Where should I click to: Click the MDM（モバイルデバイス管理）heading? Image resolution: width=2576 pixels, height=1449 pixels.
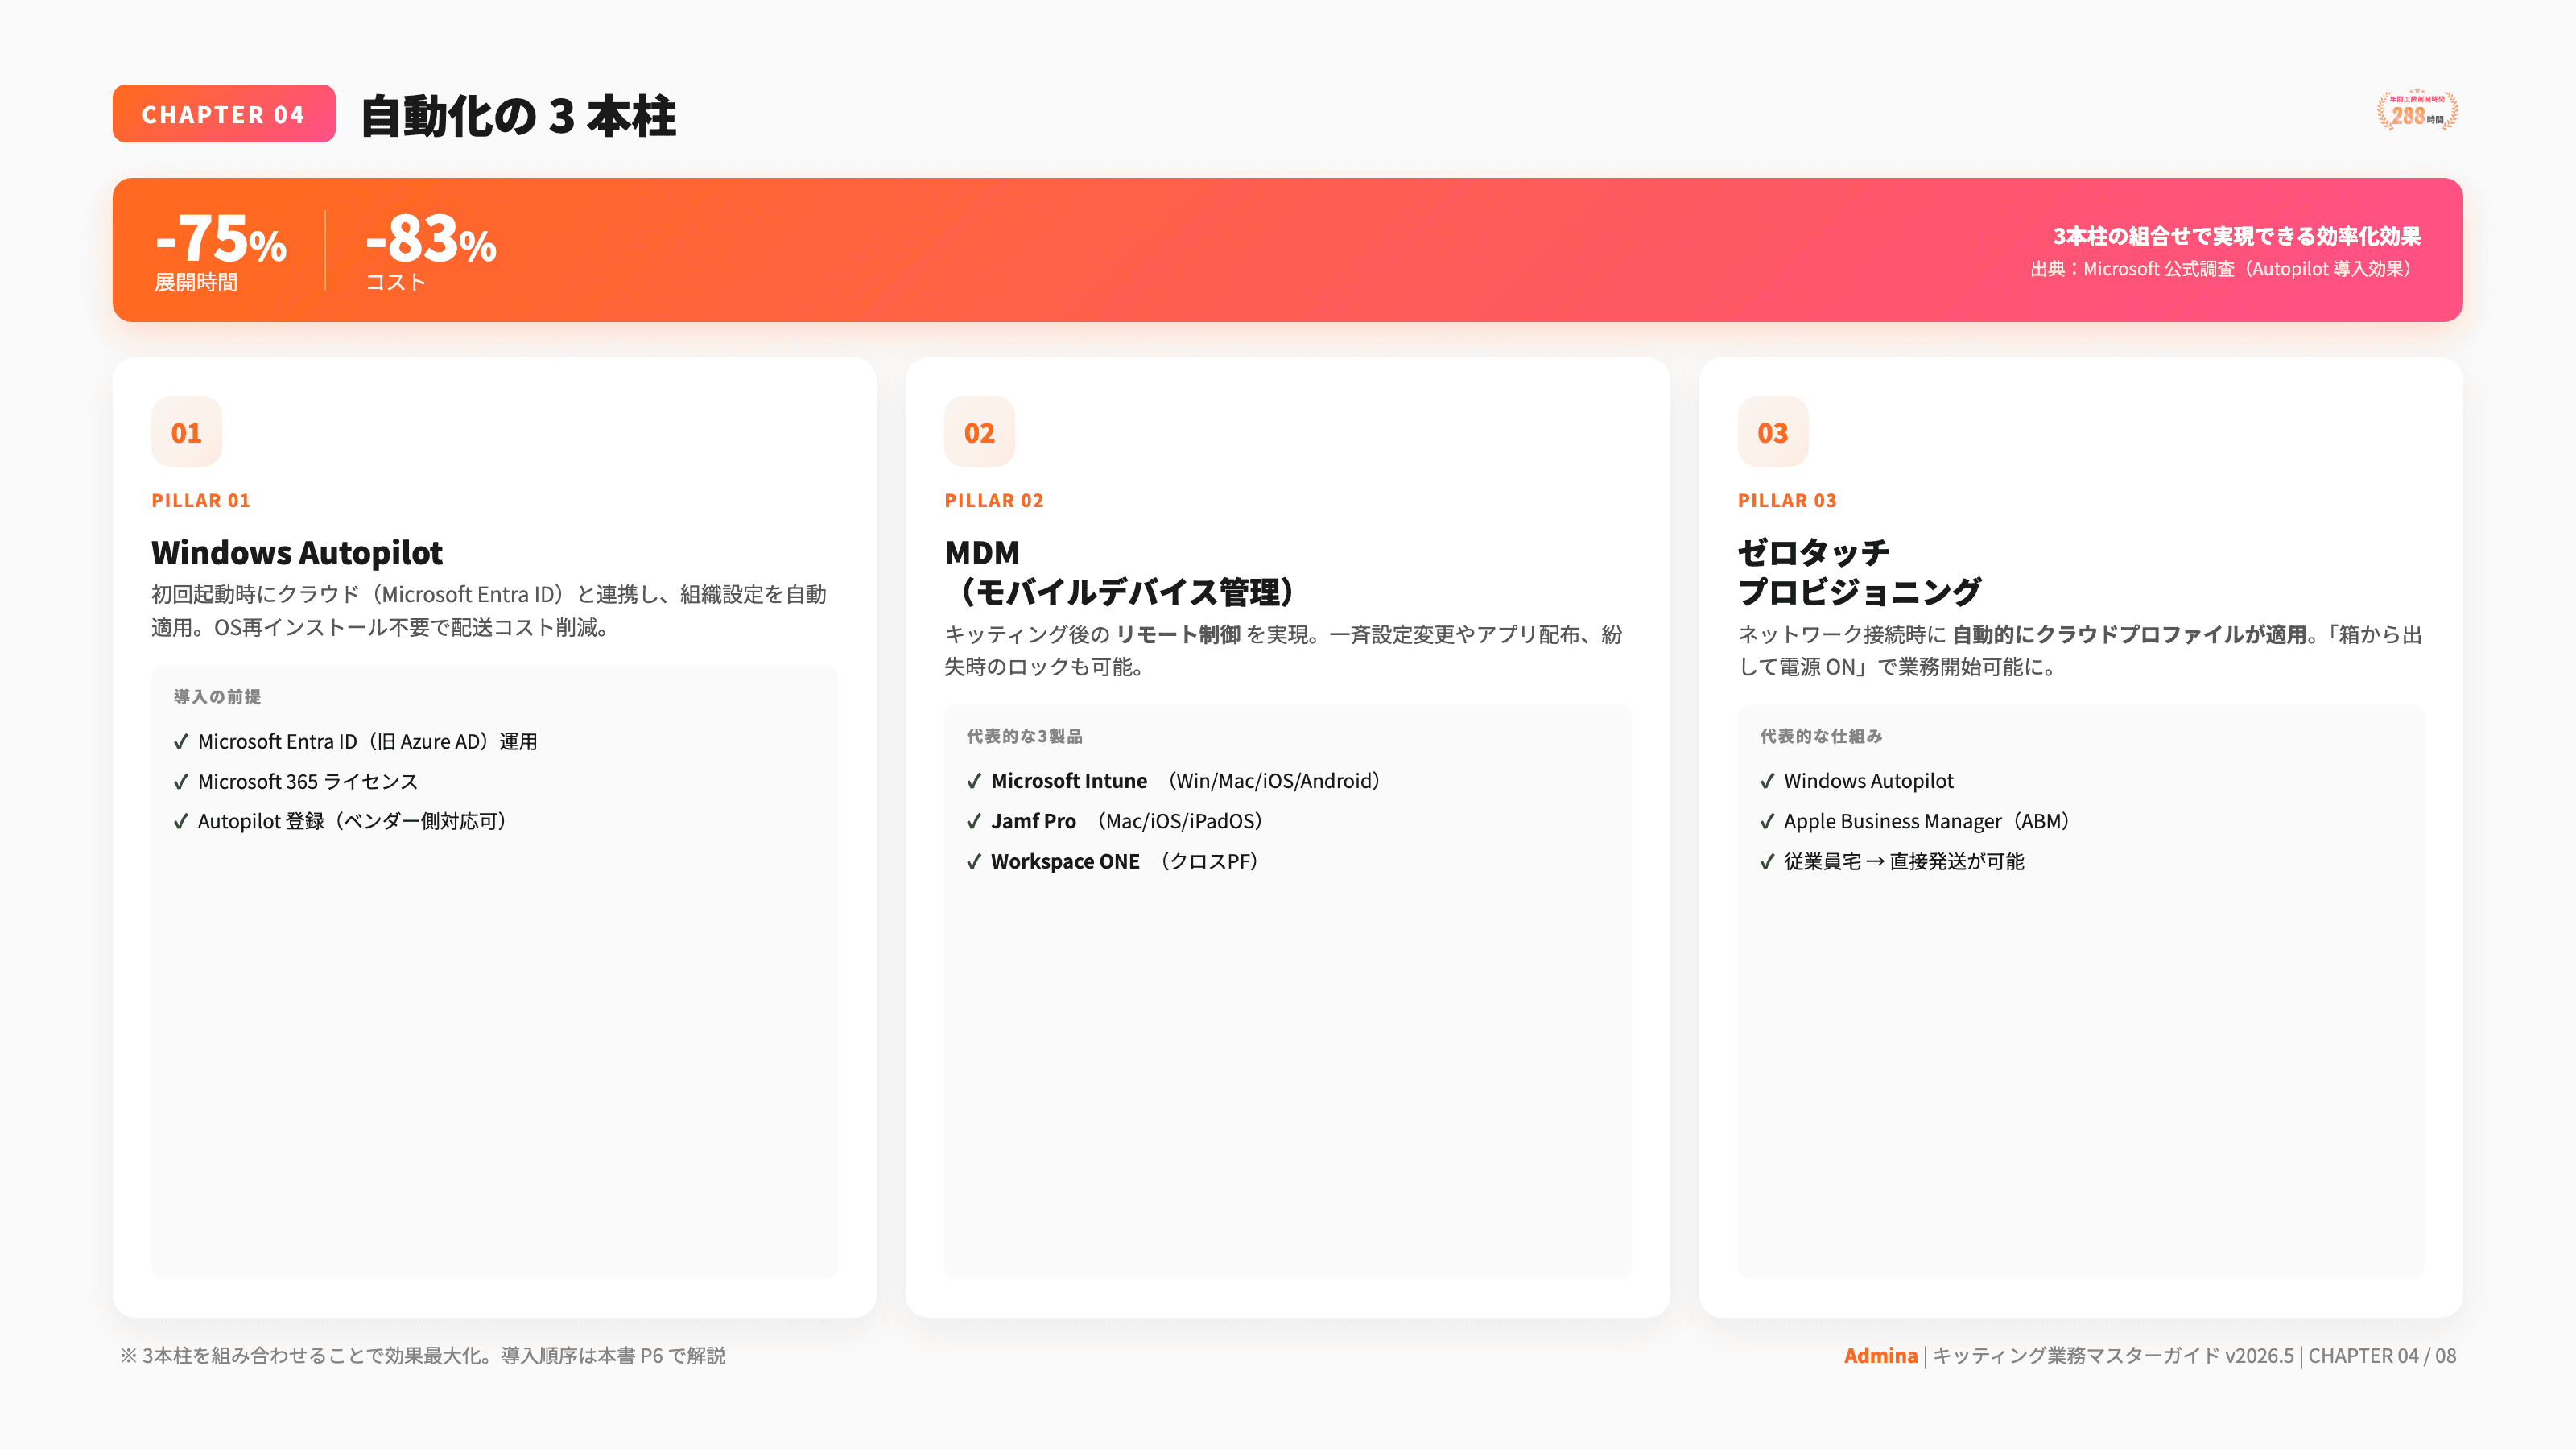tap(1120, 572)
